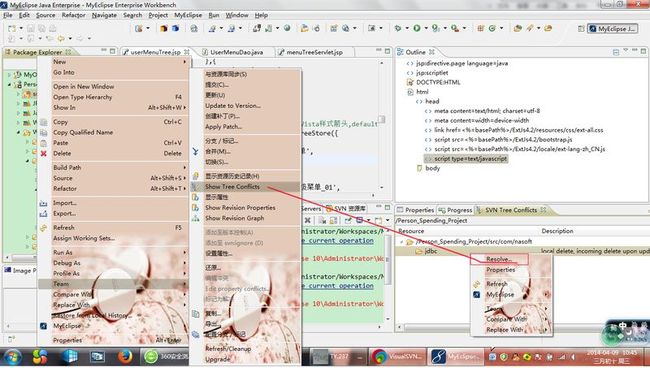The image size is (650, 368).
Task: Open the Debug button dropdown arrow
Action: click(x=407, y=28)
